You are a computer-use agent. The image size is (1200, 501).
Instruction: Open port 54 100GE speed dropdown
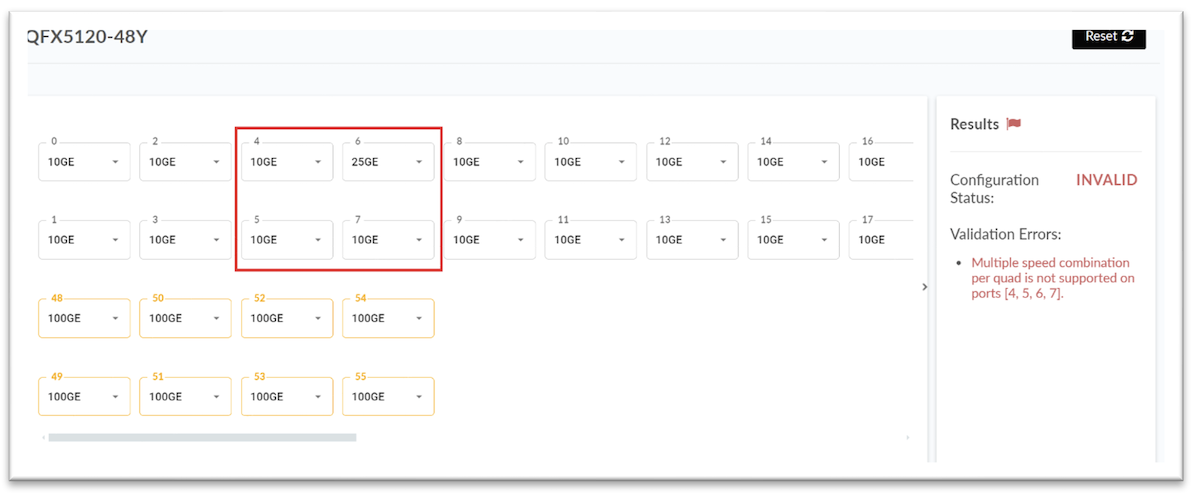pyautogui.click(x=388, y=318)
